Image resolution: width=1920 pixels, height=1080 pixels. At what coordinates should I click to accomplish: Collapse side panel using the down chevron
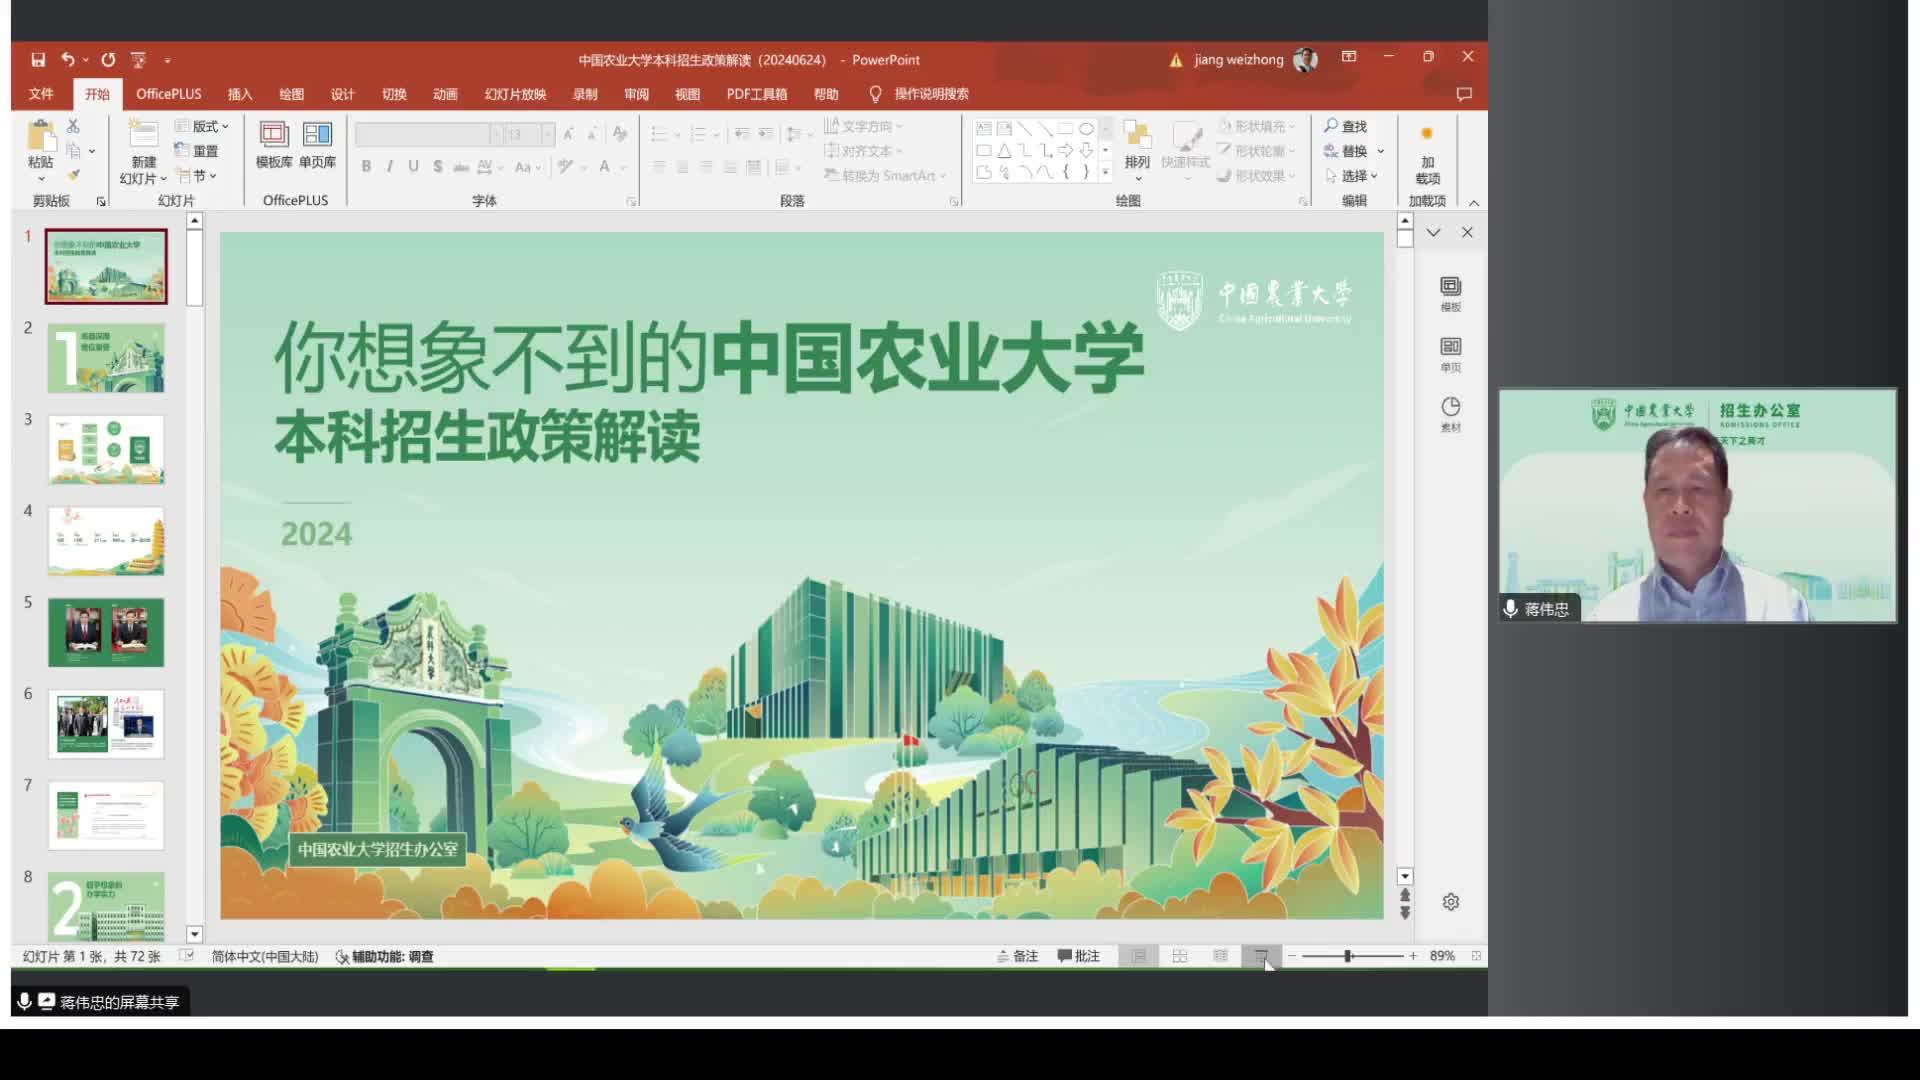pos(1433,232)
